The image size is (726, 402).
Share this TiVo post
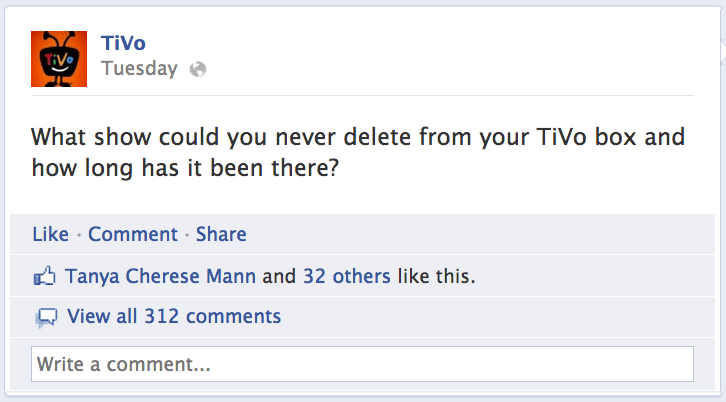click(221, 234)
